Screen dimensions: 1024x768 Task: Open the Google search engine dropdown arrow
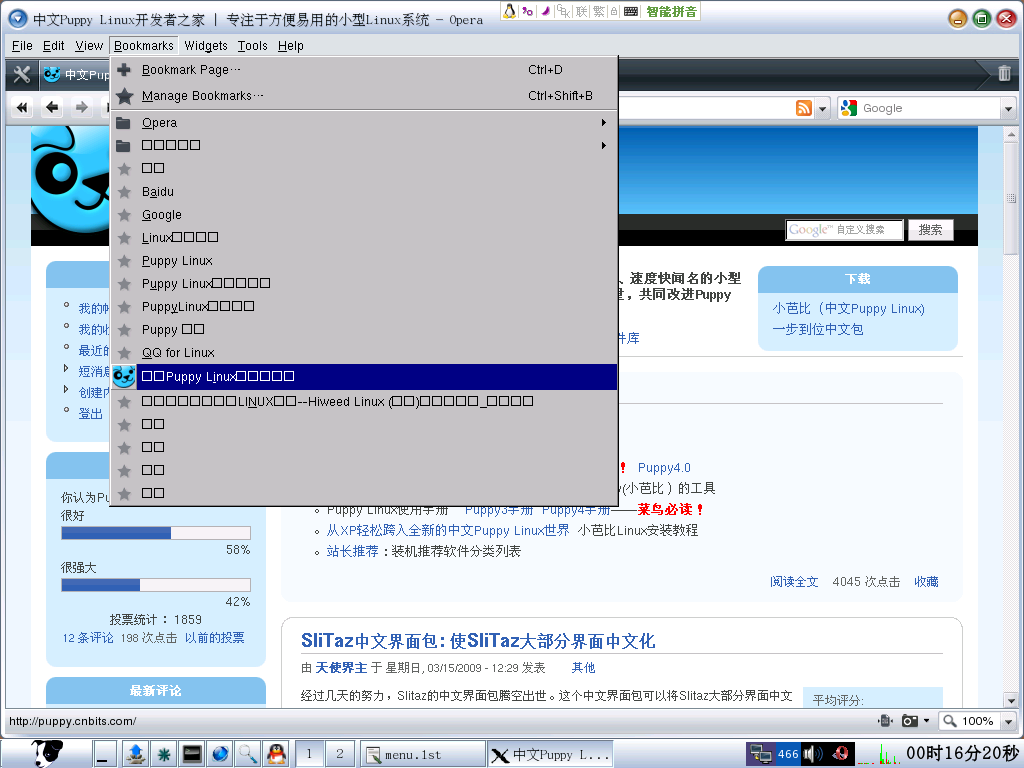pos(1008,108)
